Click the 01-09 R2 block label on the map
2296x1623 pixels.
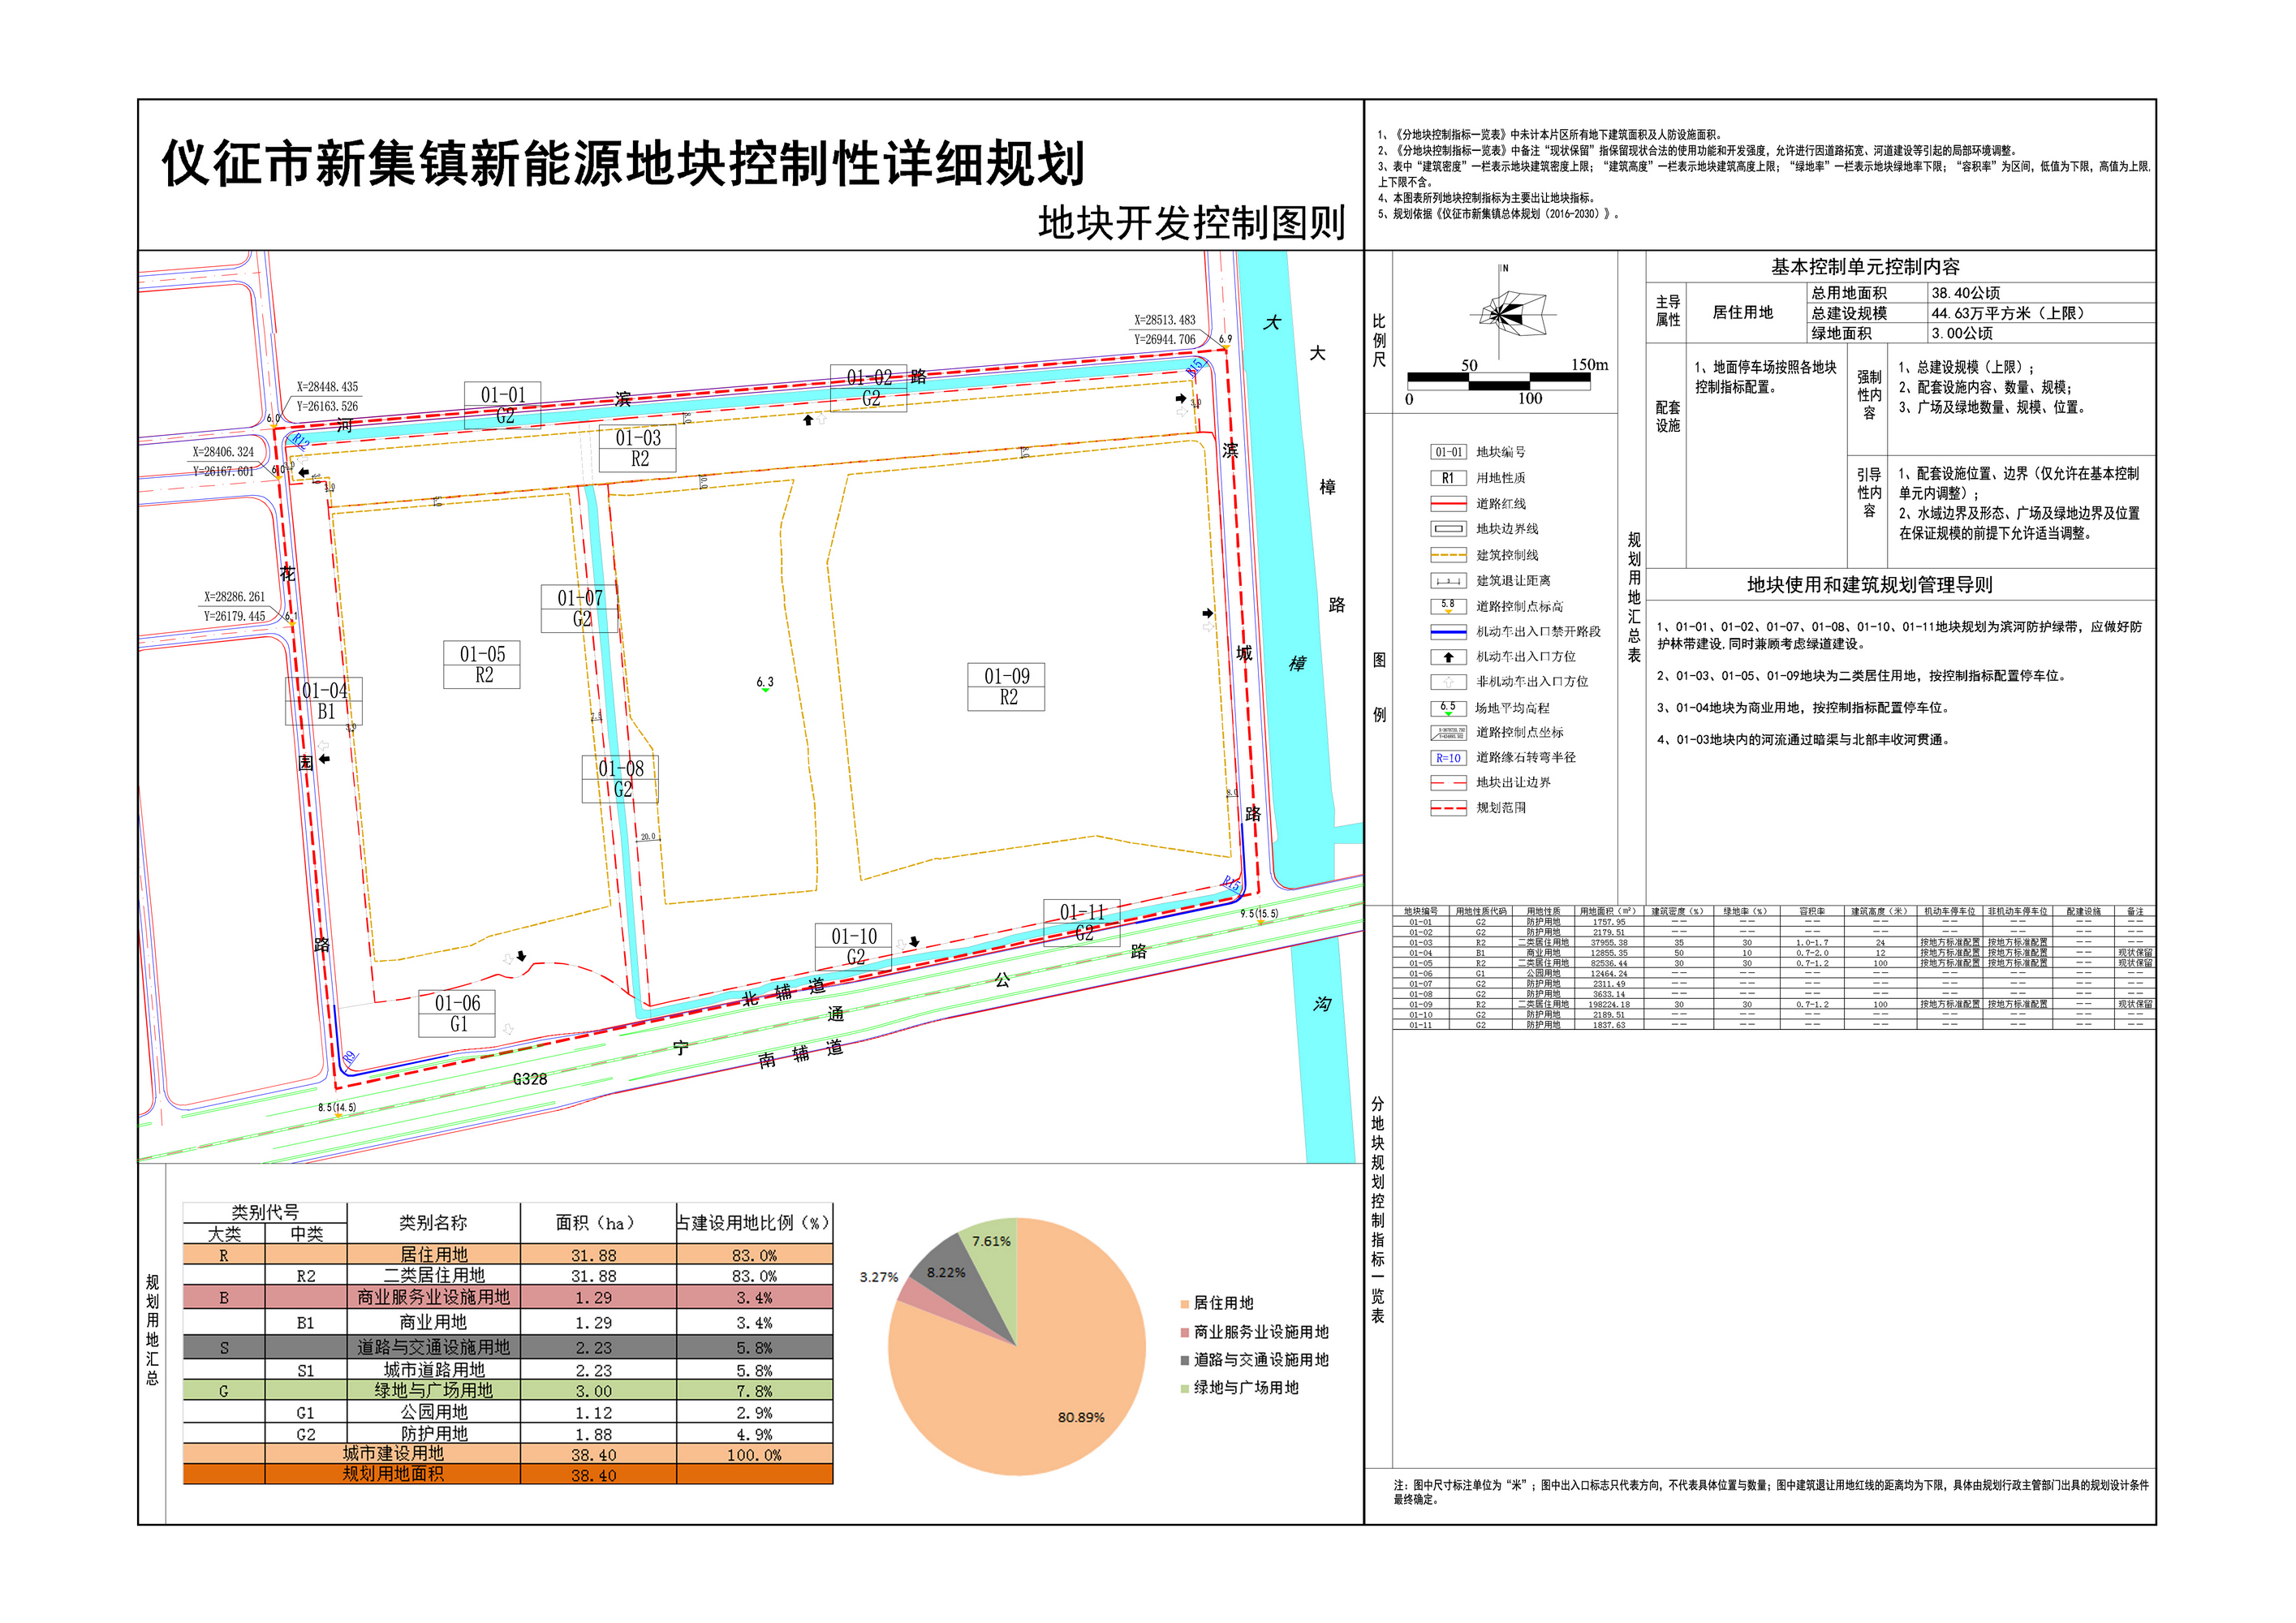tap(1007, 687)
